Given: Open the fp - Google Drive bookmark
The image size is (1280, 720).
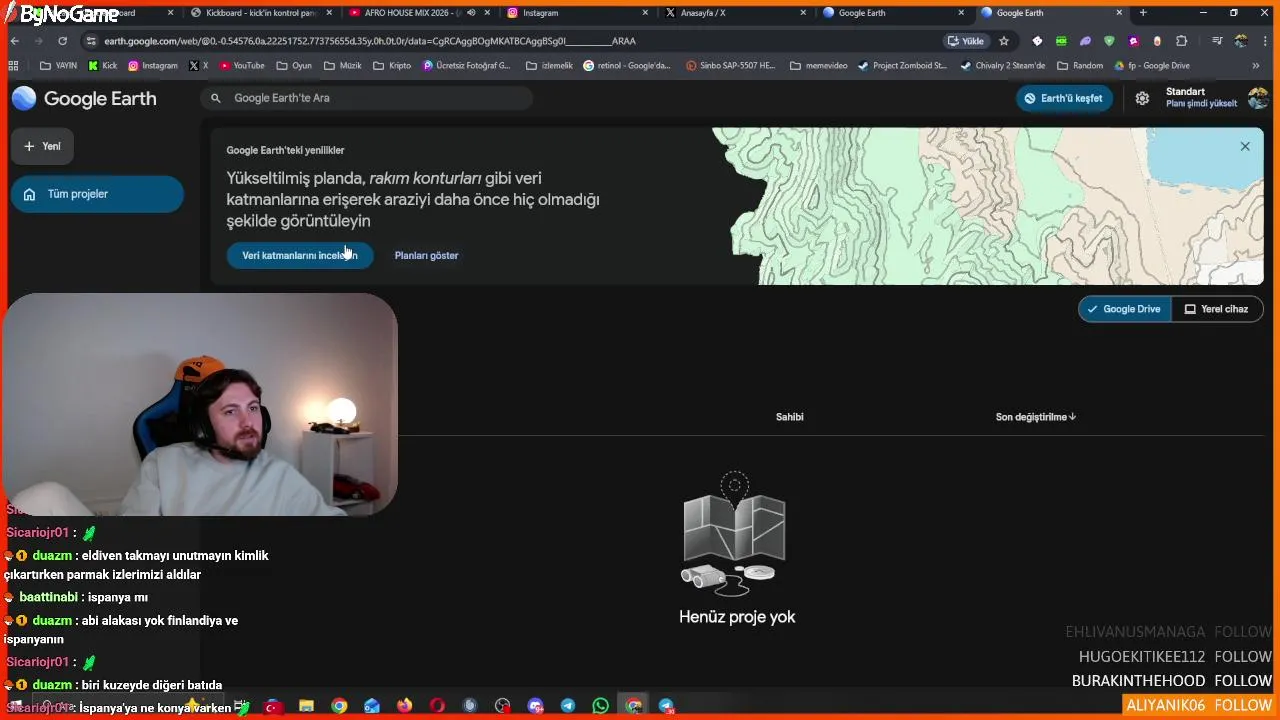Looking at the screenshot, I should click(x=1152, y=66).
